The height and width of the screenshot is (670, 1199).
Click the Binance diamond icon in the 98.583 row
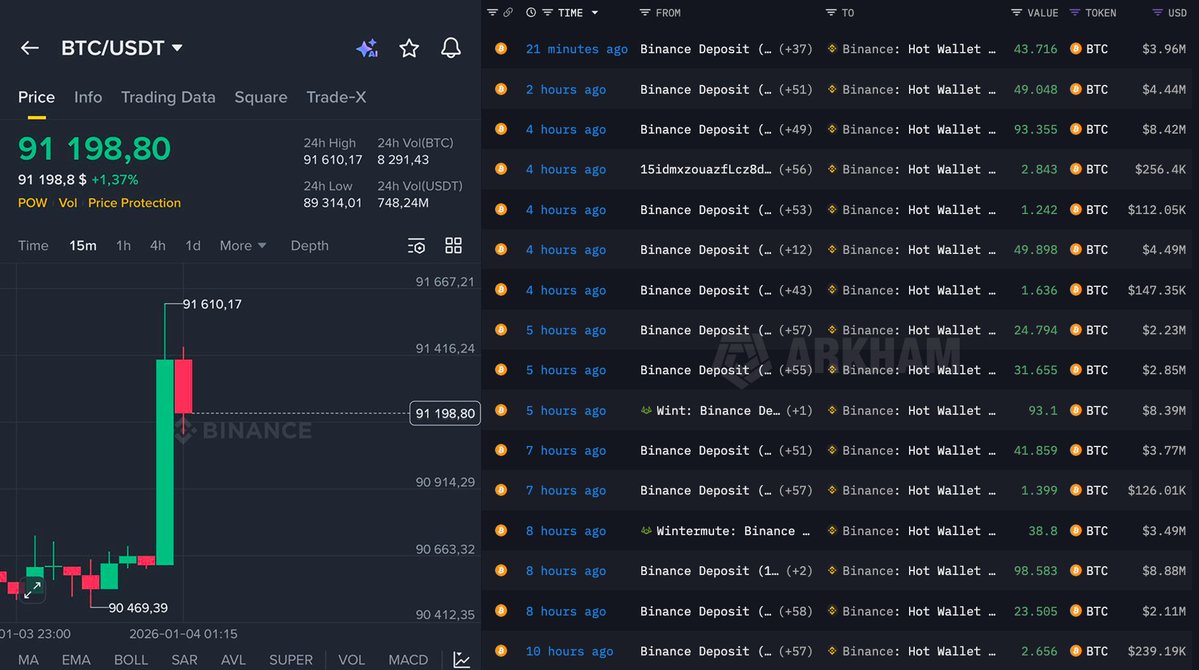(832, 570)
